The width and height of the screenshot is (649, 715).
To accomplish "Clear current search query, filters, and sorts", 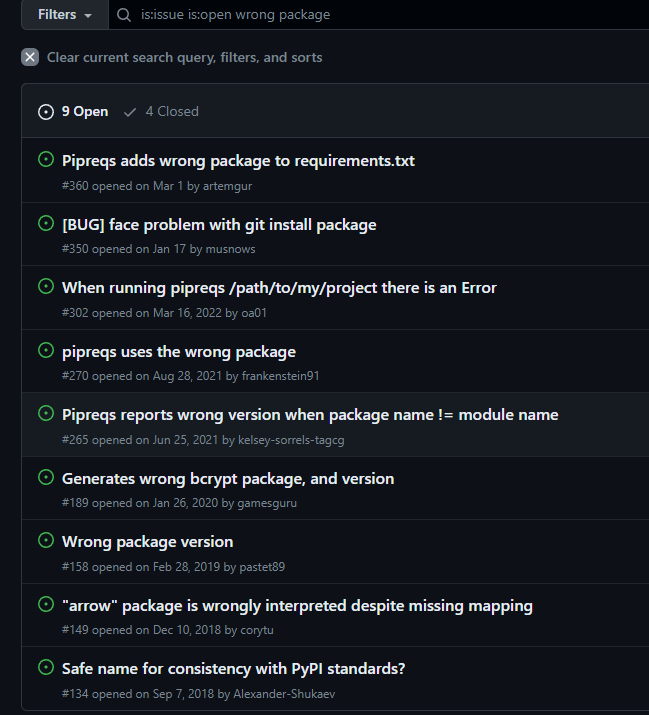I will 184,57.
